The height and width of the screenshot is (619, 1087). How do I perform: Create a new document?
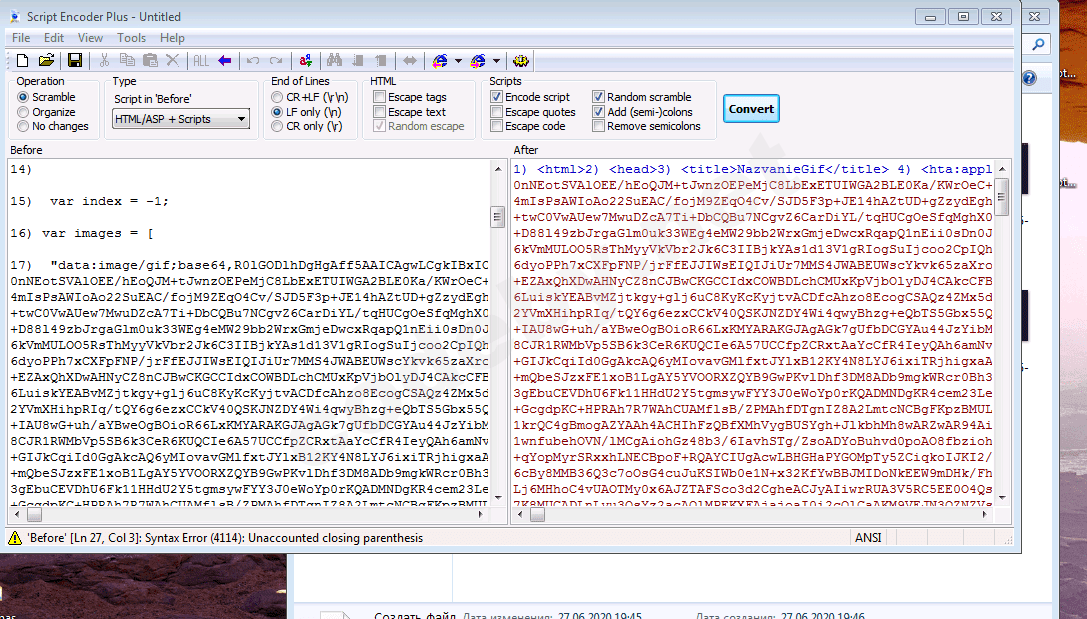point(21,61)
